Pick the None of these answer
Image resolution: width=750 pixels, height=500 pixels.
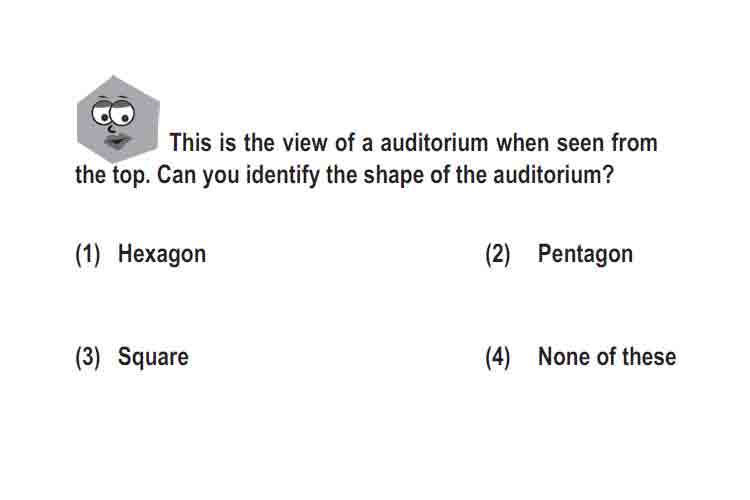pyautogui.click(x=607, y=356)
